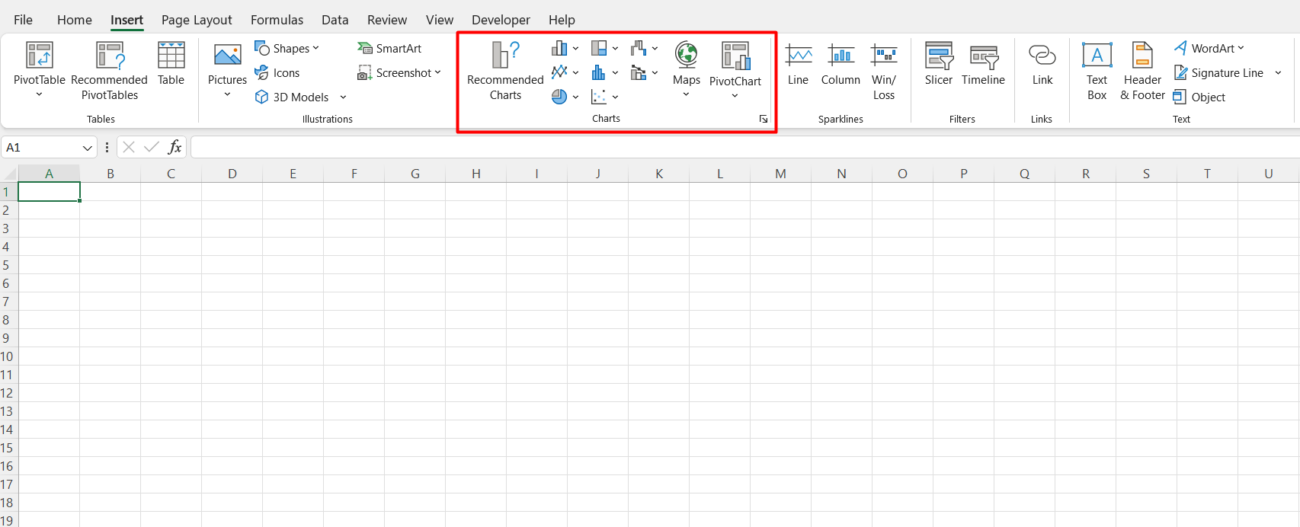Open Recommended Charts

pyautogui.click(x=505, y=71)
